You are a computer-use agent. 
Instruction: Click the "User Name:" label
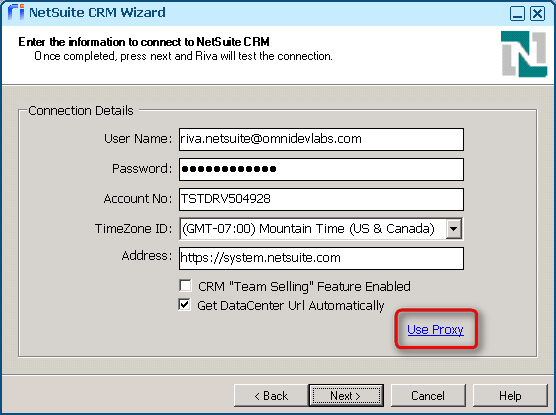pyautogui.click(x=138, y=138)
